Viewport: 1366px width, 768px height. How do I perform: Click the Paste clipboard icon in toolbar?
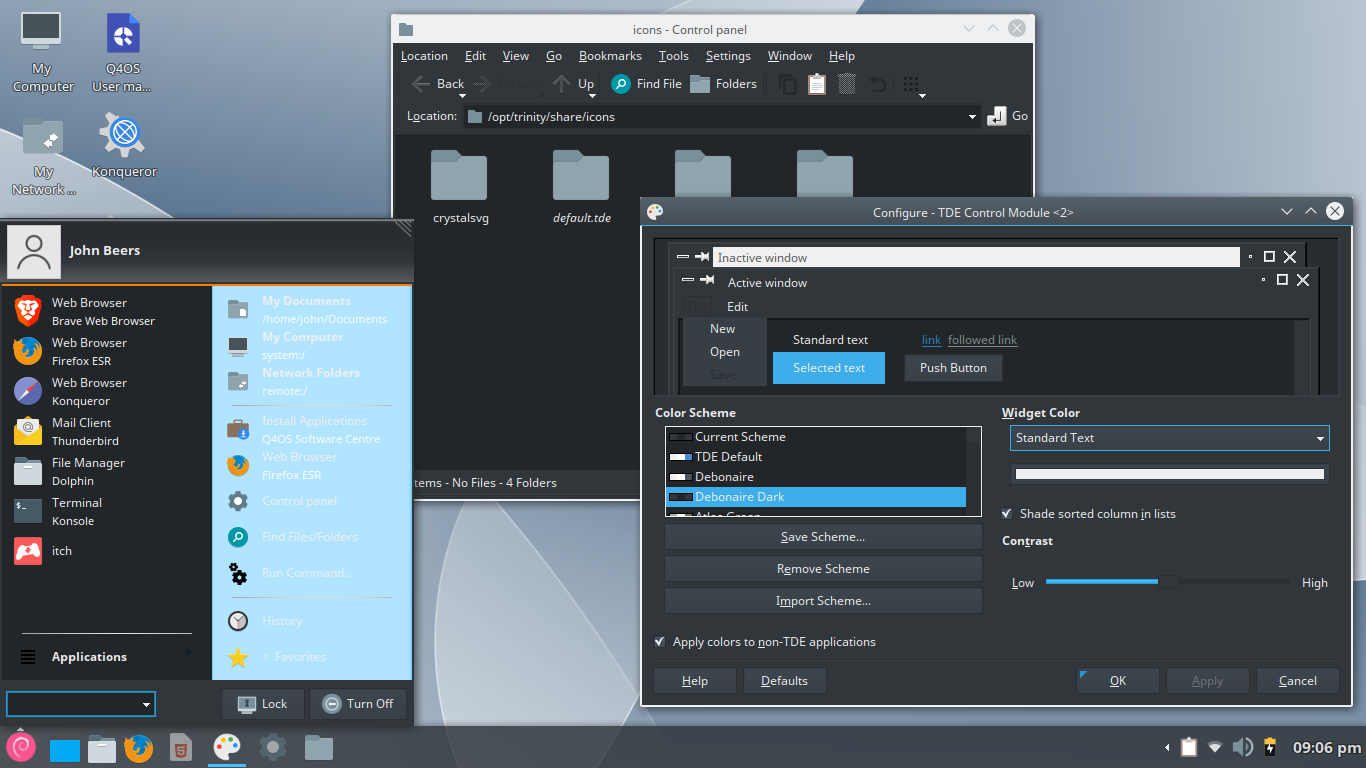tap(817, 85)
